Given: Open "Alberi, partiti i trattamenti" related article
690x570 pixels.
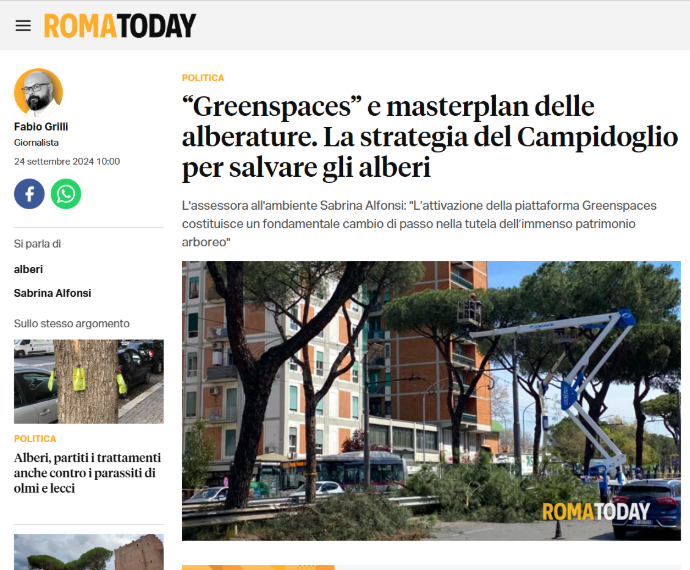Looking at the screenshot, I should click(x=87, y=473).
